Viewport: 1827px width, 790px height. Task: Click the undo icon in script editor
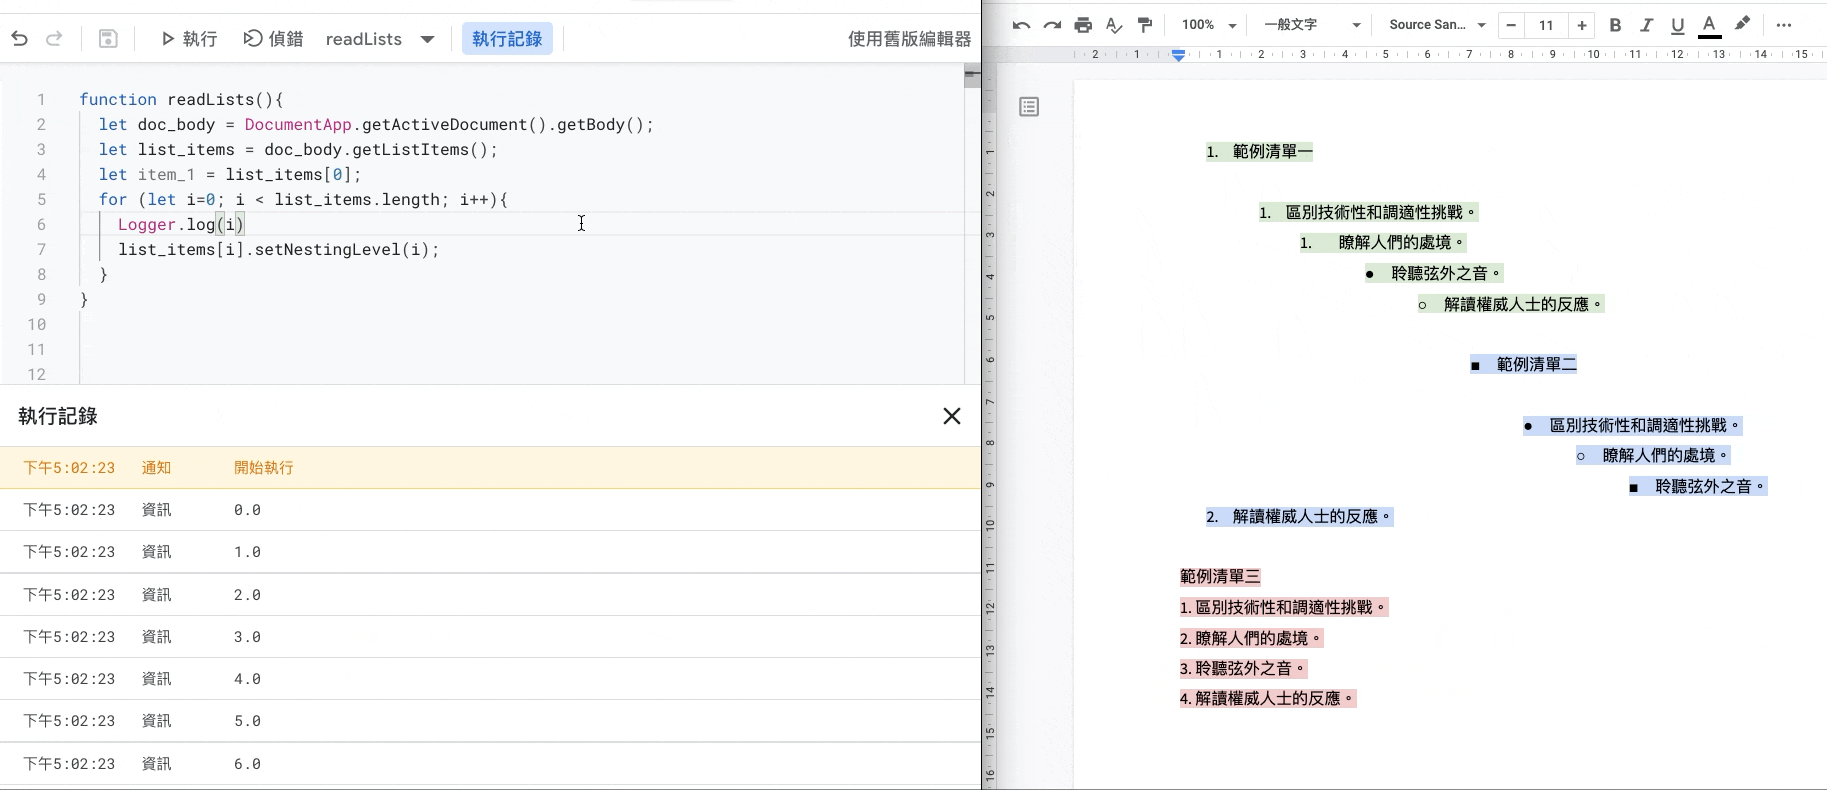point(19,39)
